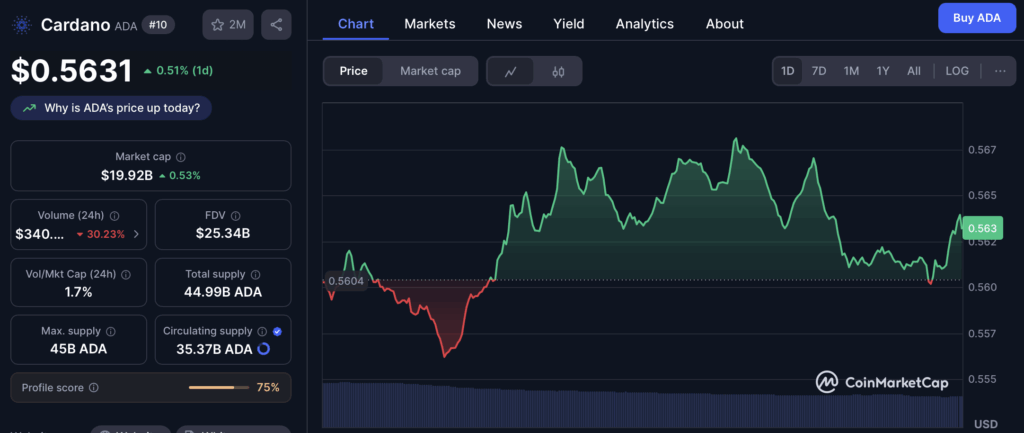
Task: Click the FDV info icon
Action: pyautogui.click(x=236, y=216)
